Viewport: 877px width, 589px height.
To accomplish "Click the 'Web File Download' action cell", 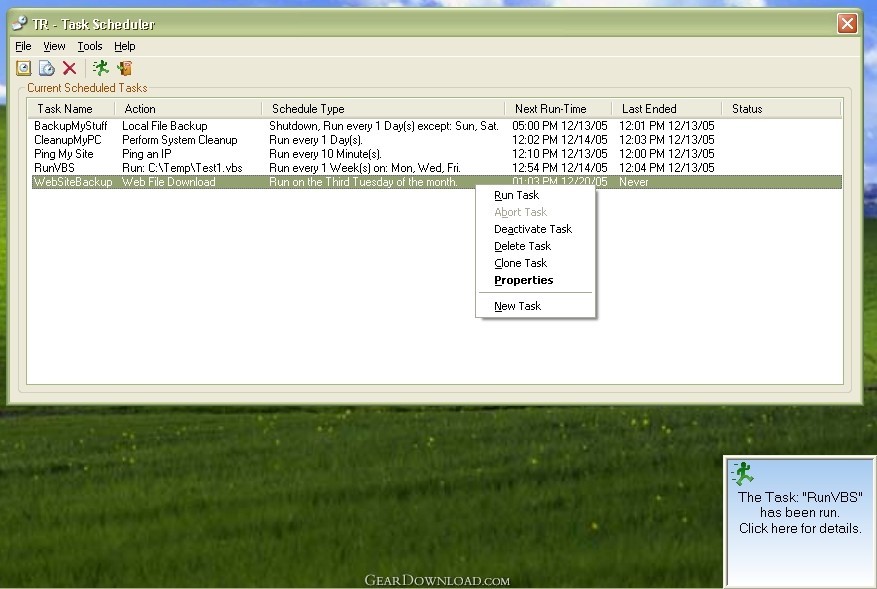I will 168,182.
